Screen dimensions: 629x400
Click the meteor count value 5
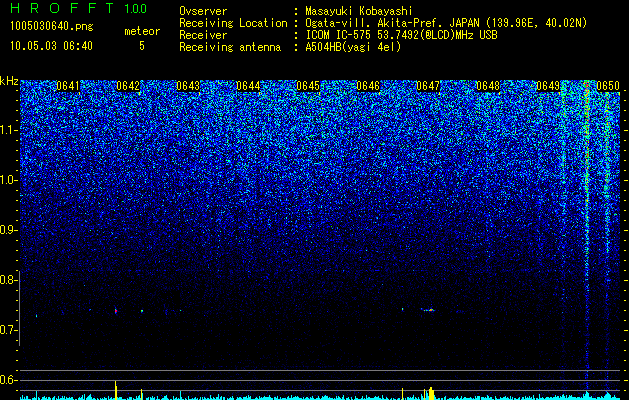142,46
